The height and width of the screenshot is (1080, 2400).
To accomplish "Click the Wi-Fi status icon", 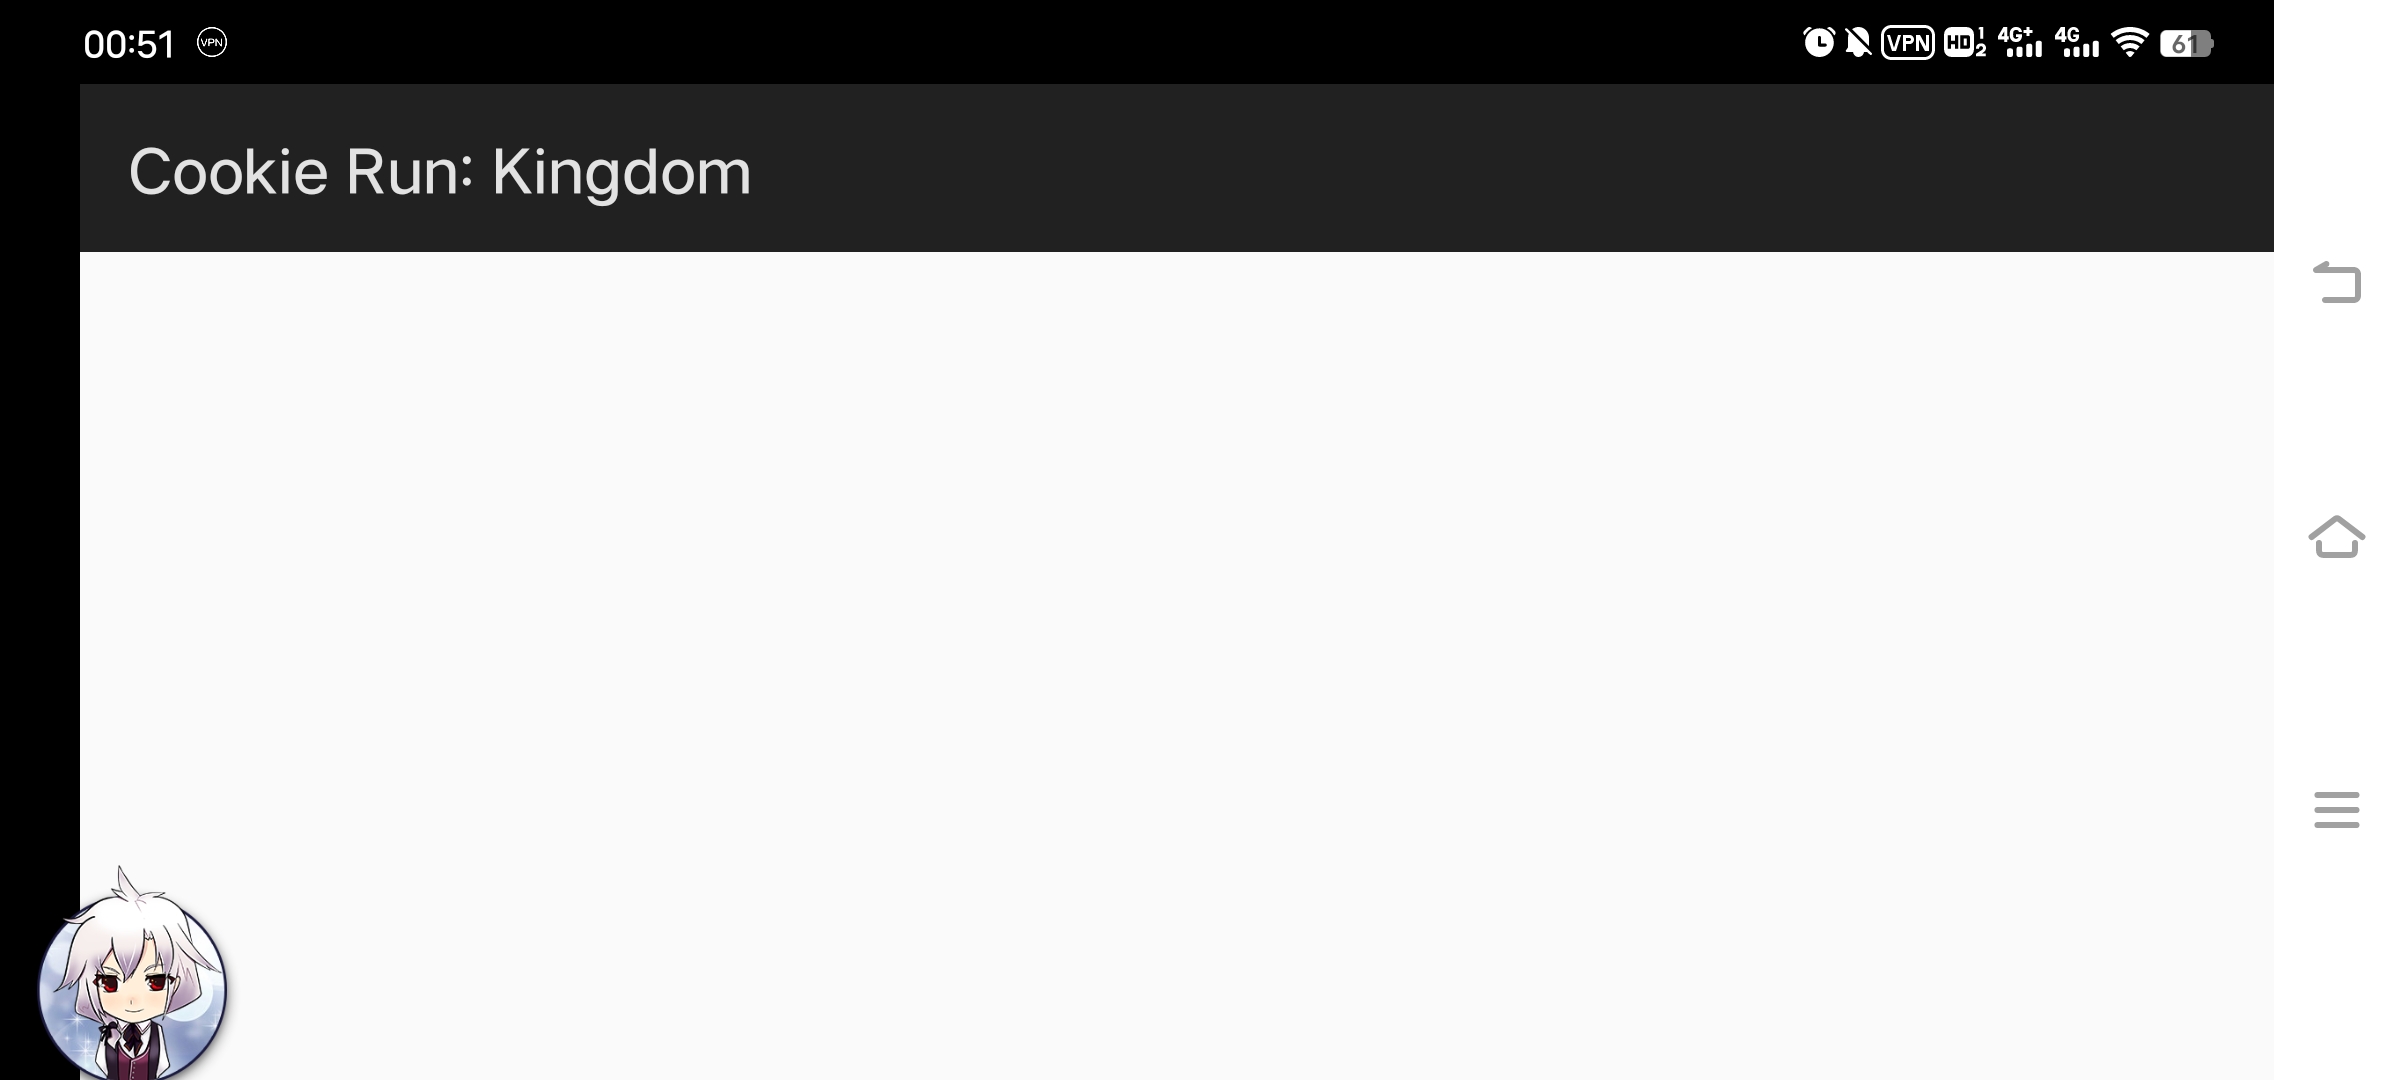I will (2130, 43).
